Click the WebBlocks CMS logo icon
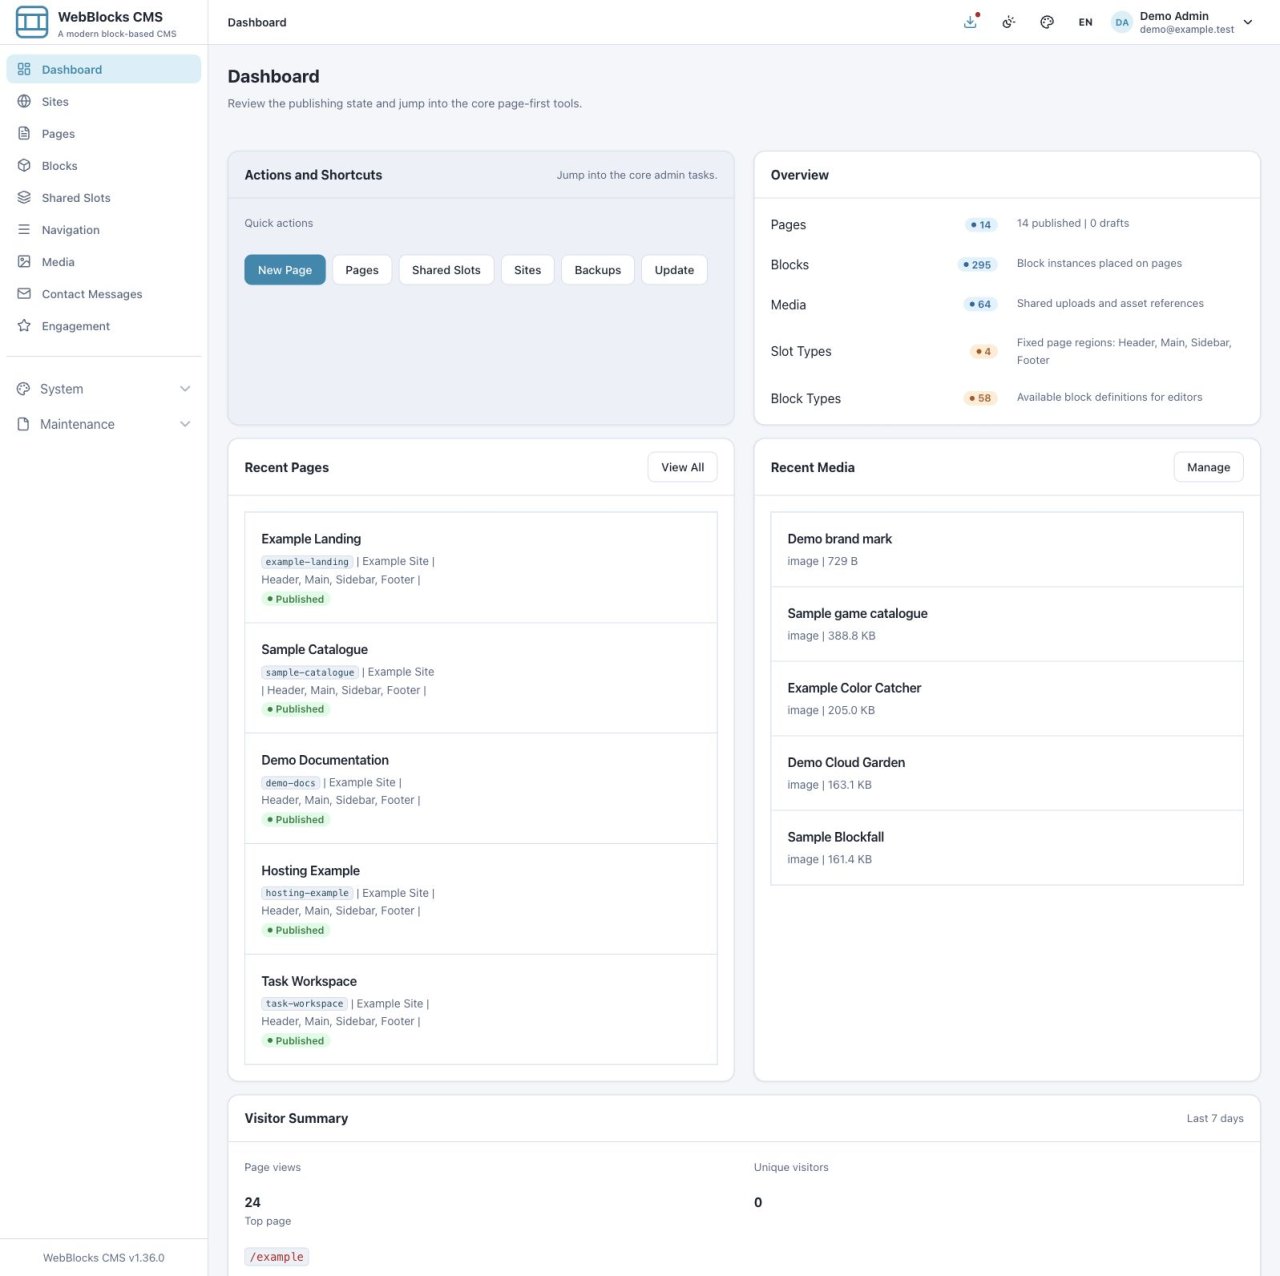The height and width of the screenshot is (1276, 1280). [x=32, y=22]
